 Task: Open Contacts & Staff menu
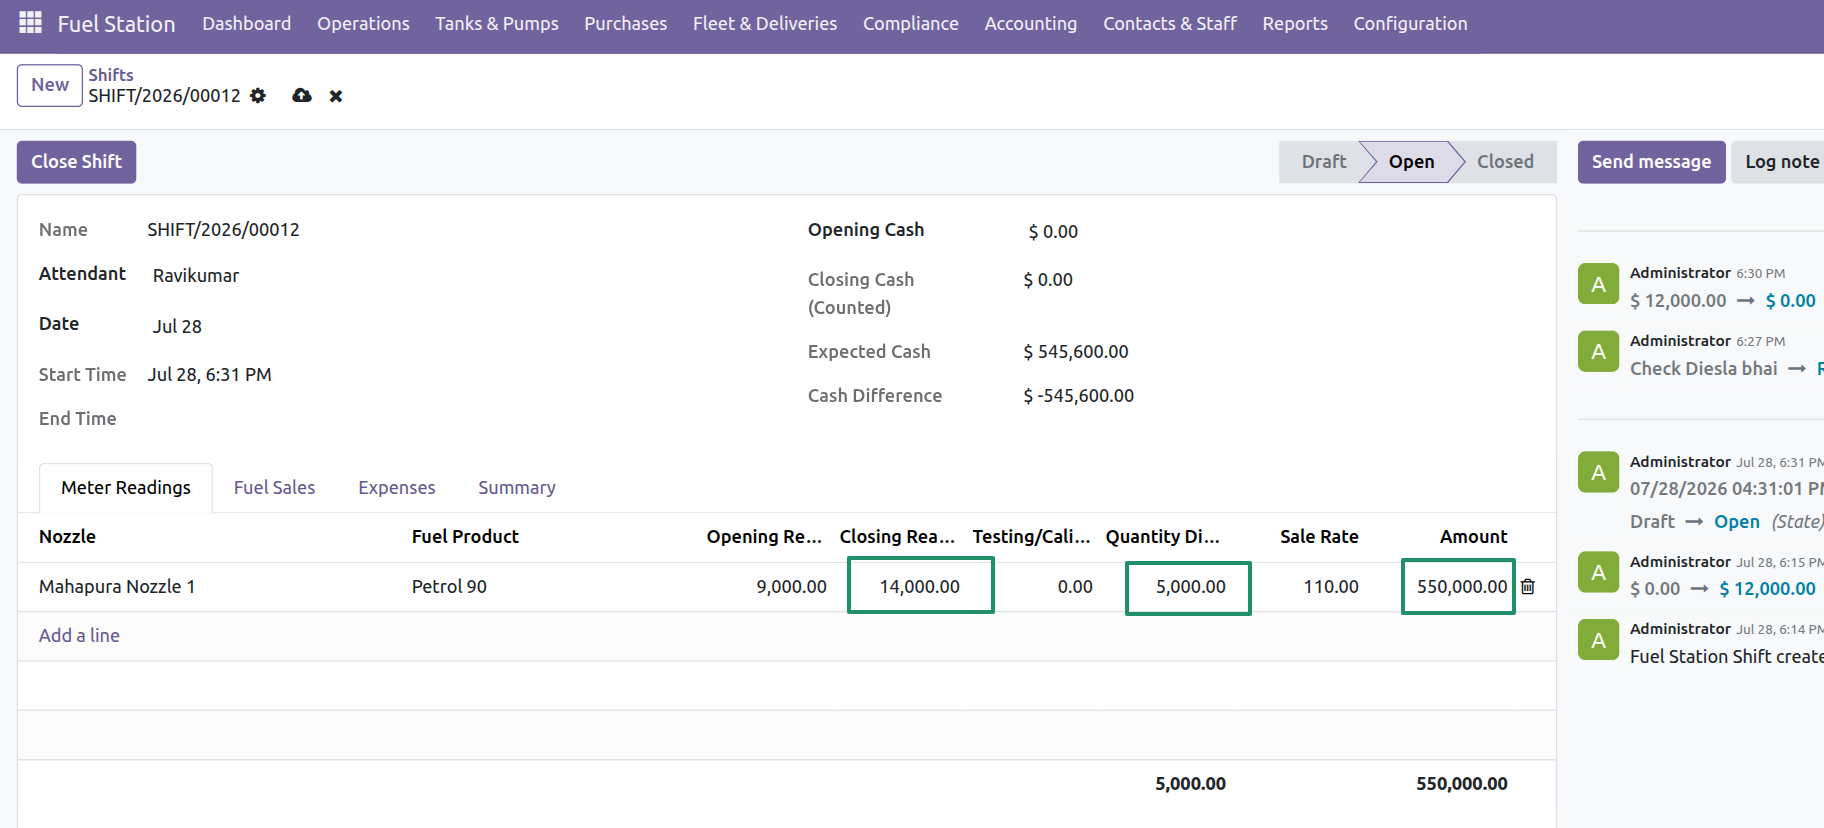click(x=1170, y=23)
